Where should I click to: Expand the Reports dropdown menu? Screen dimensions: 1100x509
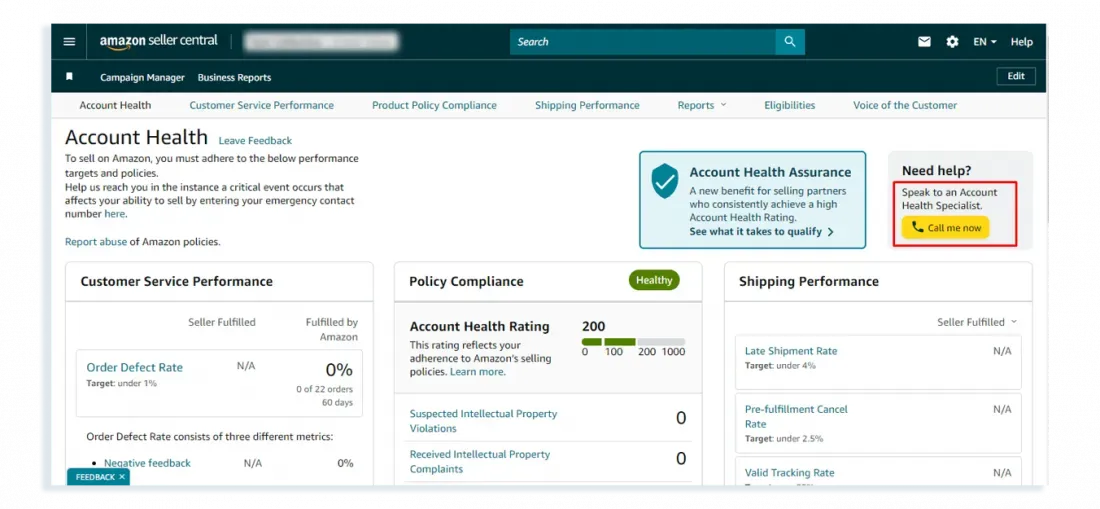click(x=701, y=105)
